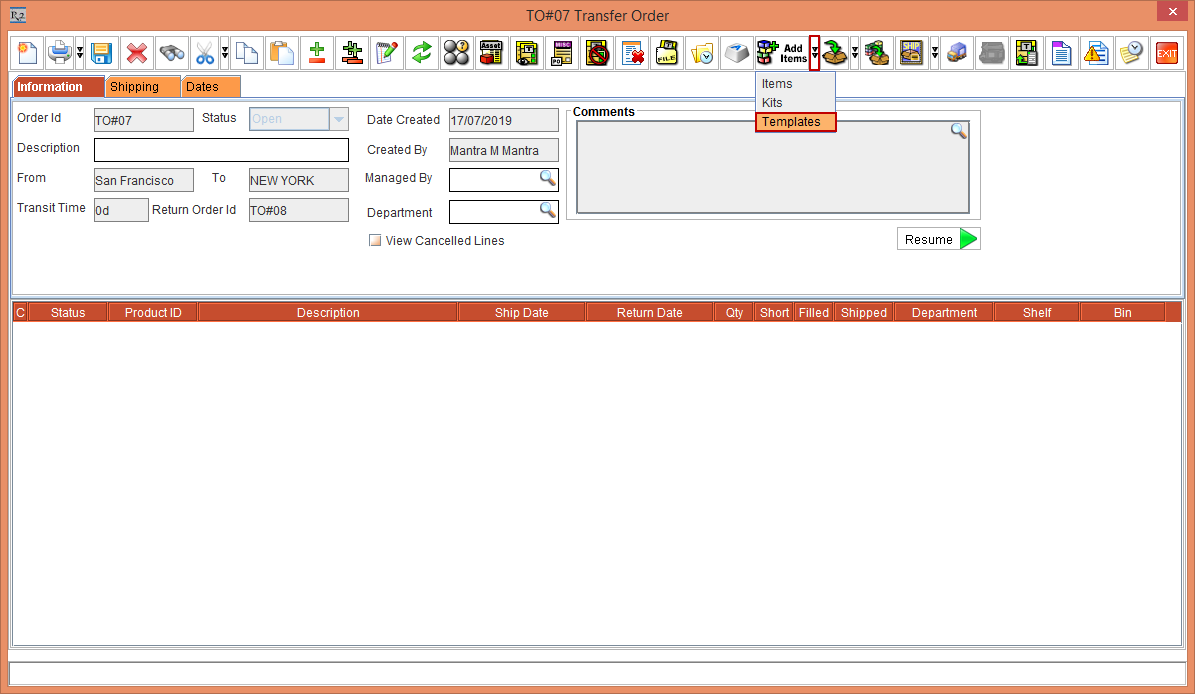Click the Resume button
The width and height of the screenshot is (1195, 694).
click(x=937, y=239)
